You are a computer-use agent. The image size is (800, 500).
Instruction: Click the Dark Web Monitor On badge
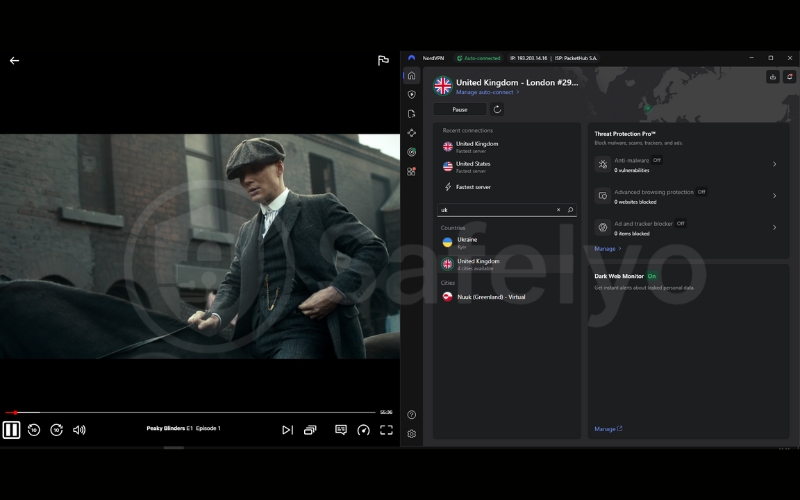[x=652, y=276]
